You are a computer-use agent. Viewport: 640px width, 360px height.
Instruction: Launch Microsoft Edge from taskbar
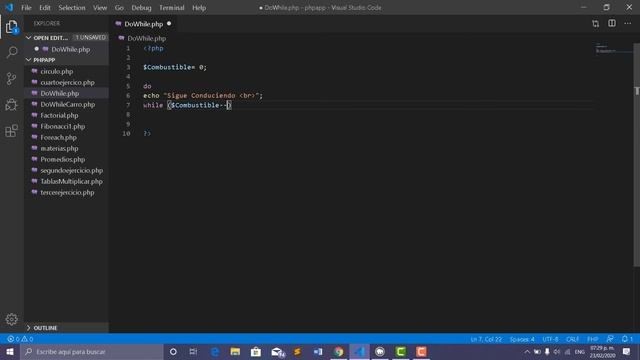[x=215, y=351]
